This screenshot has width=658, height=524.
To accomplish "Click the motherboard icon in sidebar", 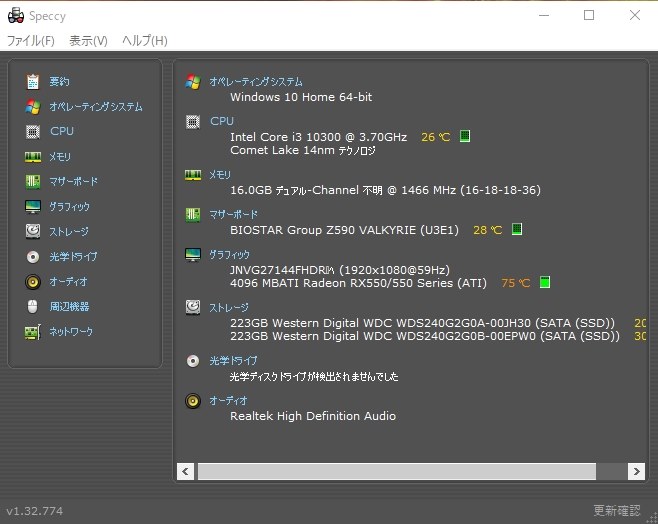I will pyautogui.click(x=33, y=182).
